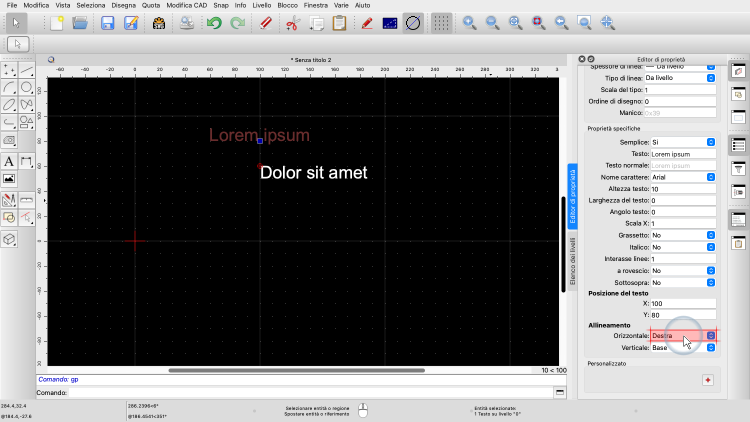Click the add custom property button

pos(707,380)
